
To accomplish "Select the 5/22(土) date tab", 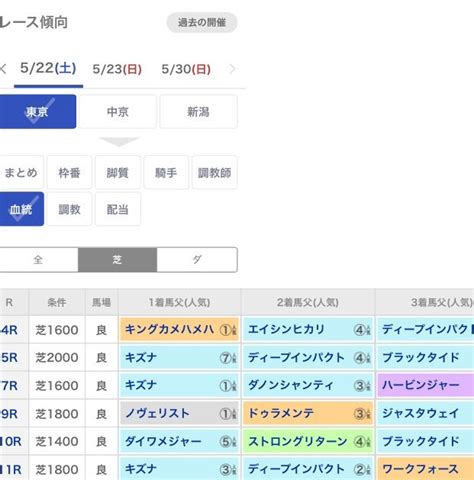I will [x=48, y=68].
